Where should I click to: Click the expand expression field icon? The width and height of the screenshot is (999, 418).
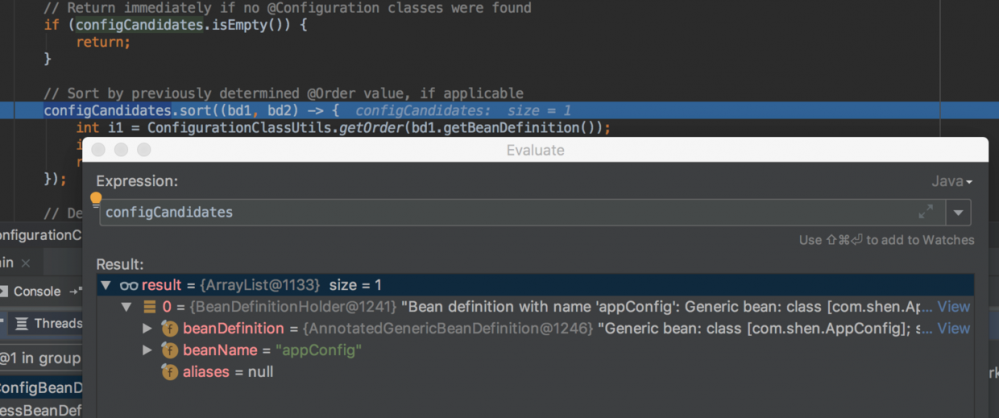click(x=925, y=212)
